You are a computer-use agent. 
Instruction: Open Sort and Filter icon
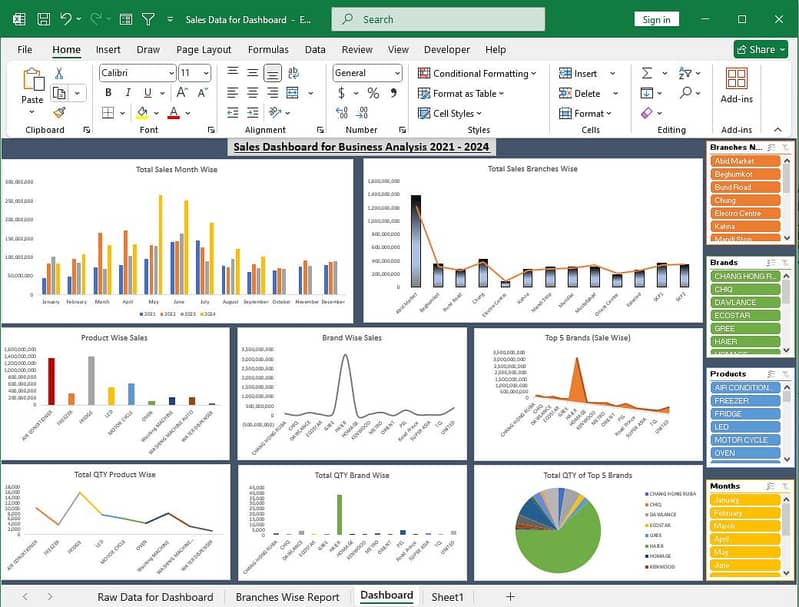tap(685, 73)
